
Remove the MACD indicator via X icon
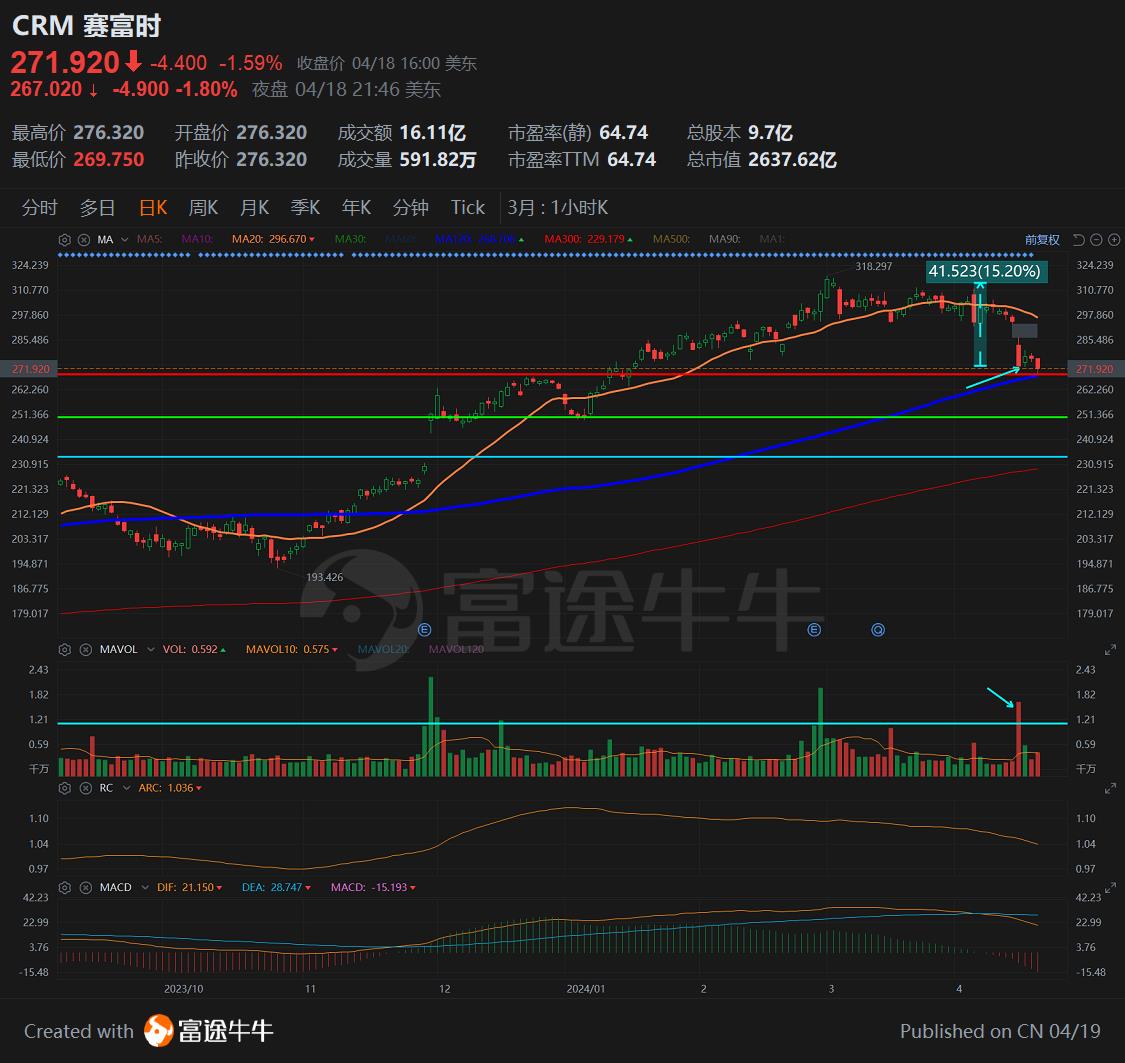click(x=85, y=887)
